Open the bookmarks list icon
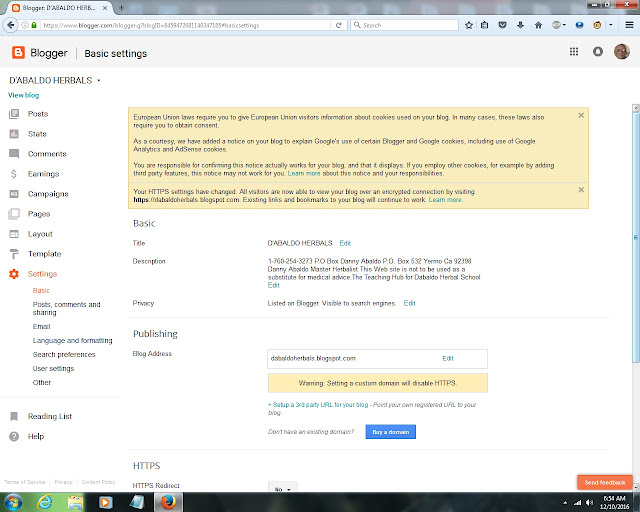The height and width of the screenshot is (512, 640). tap(484, 25)
